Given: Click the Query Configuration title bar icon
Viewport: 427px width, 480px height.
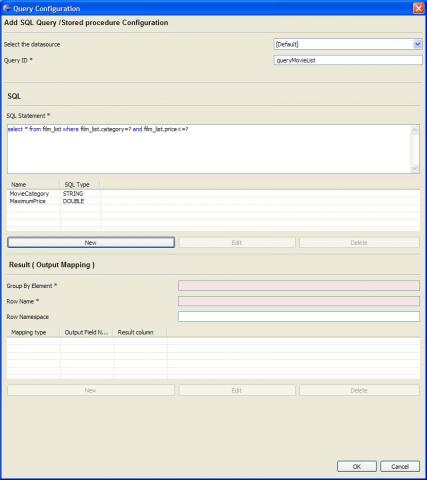Looking at the screenshot, I should (x=6, y=8).
